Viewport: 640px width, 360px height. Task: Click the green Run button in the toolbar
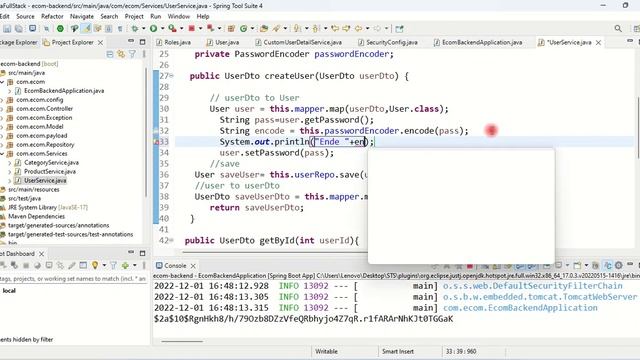click(153, 29)
